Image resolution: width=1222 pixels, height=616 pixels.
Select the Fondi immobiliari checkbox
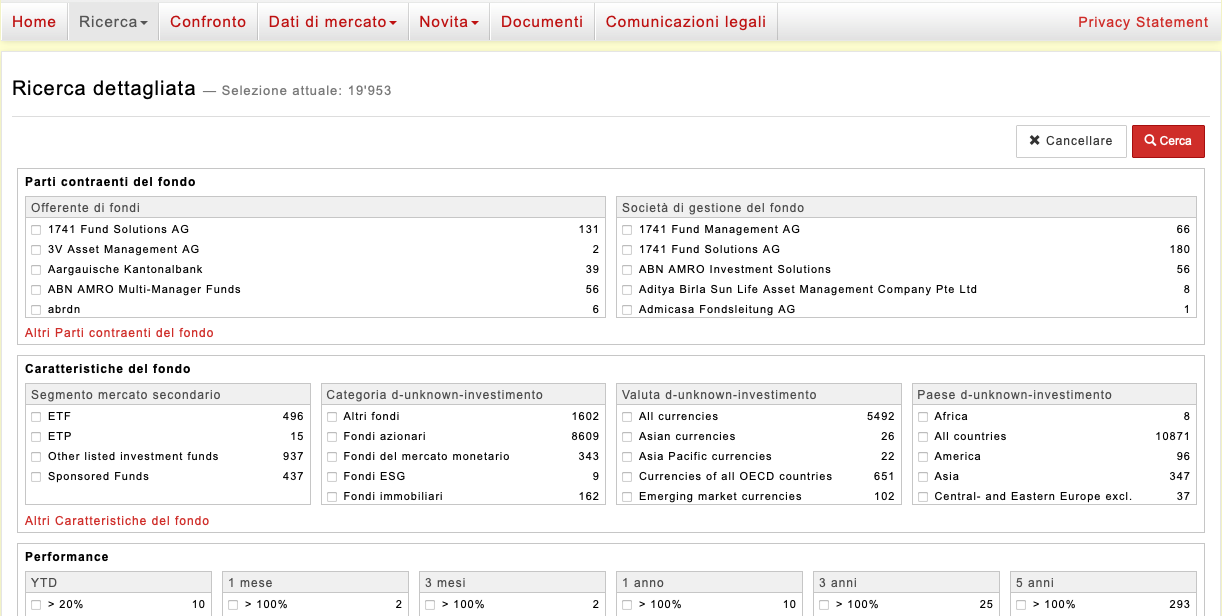[332, 497]
